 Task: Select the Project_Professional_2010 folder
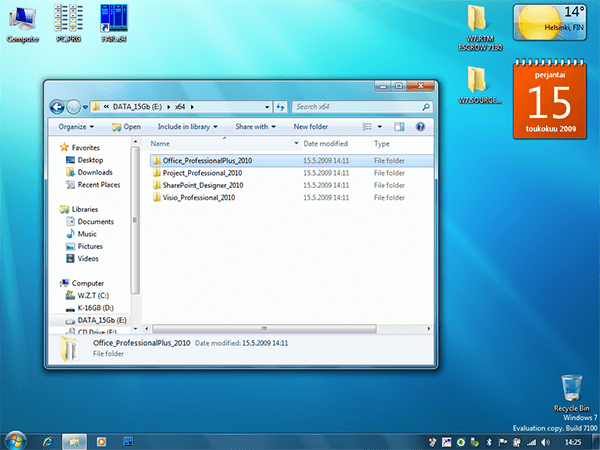(x=292, y=173)
